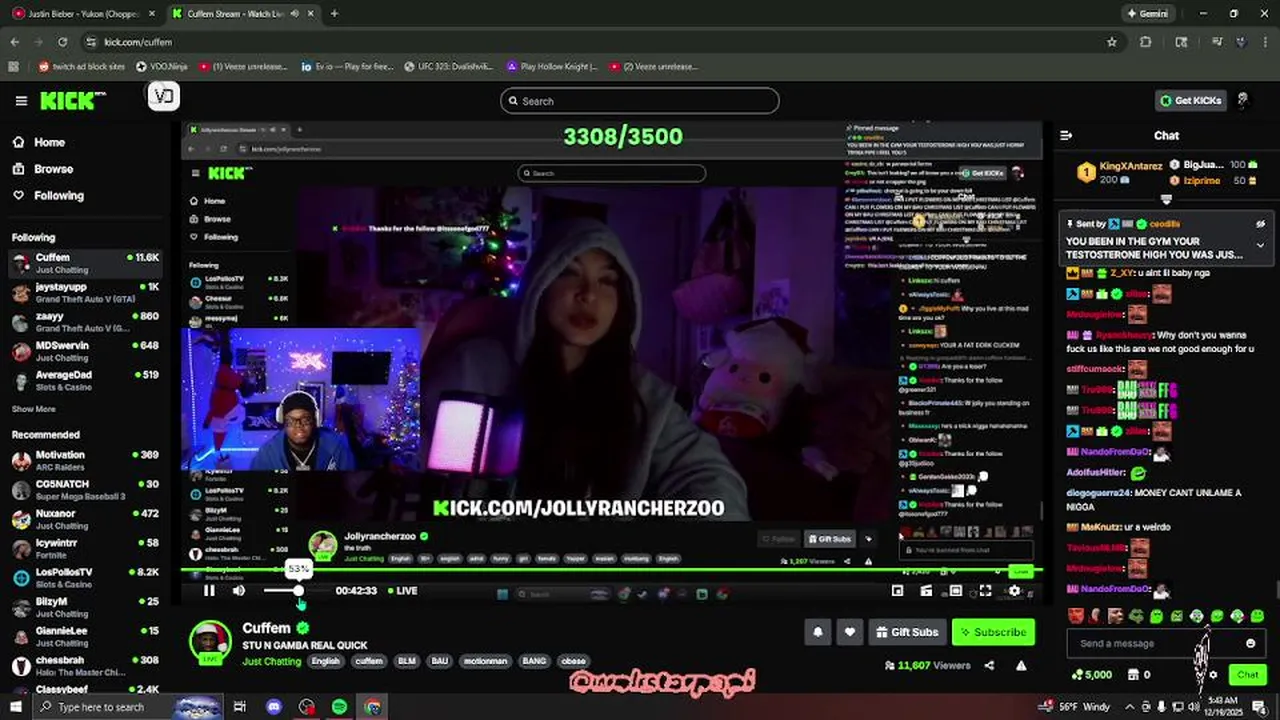Unpin the pinned chat message icon

point(1260,224)
